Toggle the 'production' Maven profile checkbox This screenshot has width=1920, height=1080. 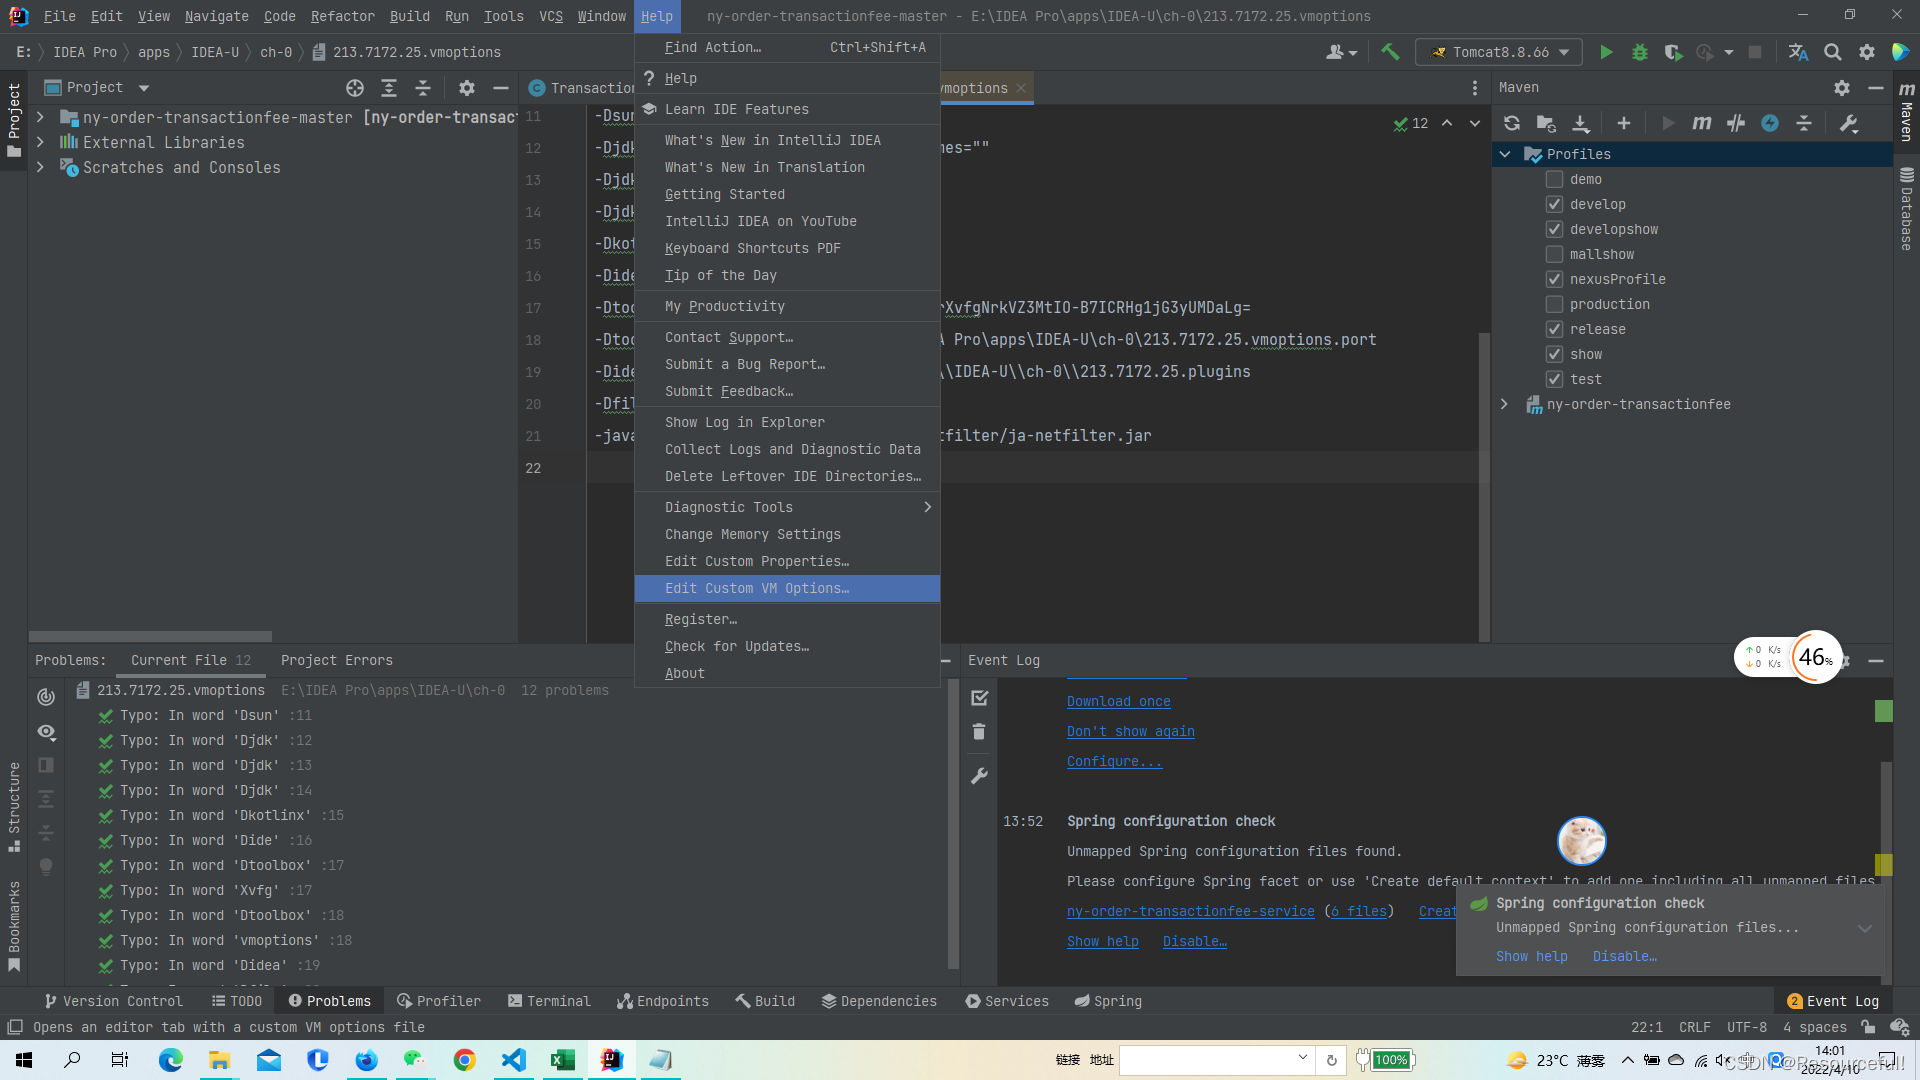(1553, 303)
